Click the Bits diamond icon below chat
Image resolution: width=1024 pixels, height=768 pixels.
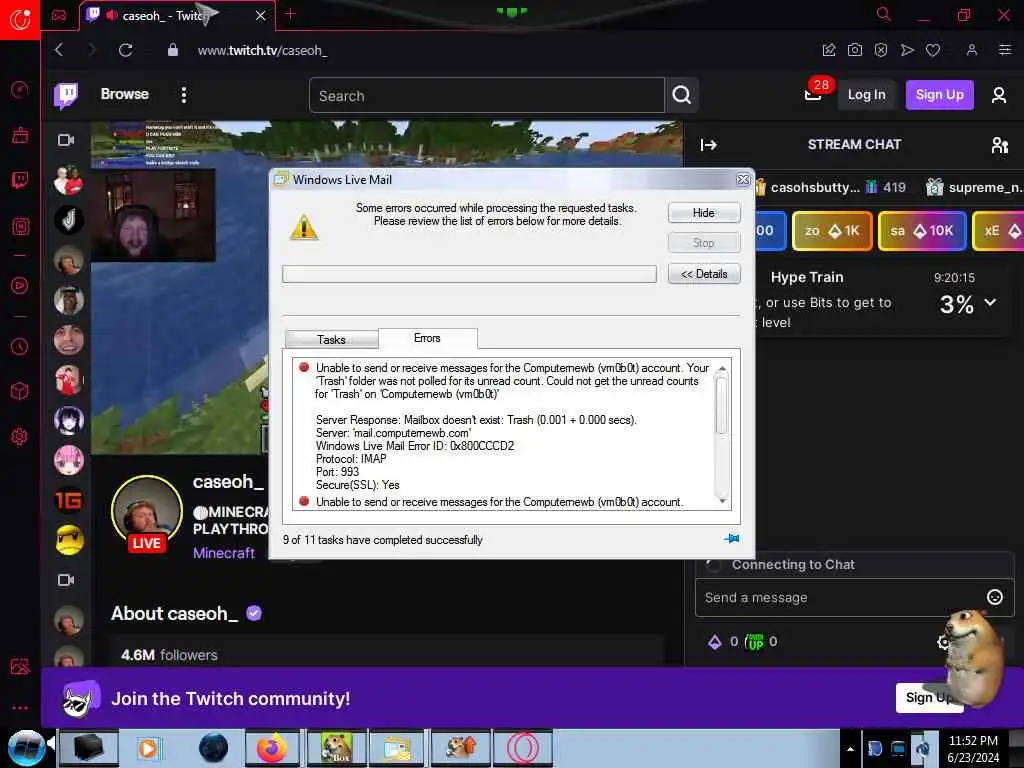pos(715,642)
